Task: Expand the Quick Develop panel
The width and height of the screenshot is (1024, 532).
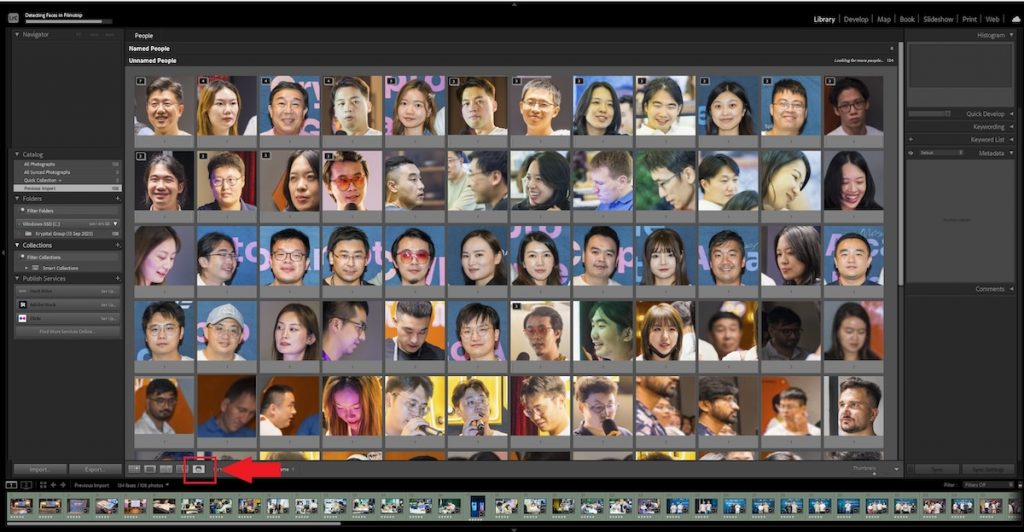Action: tap(1012, 114)
